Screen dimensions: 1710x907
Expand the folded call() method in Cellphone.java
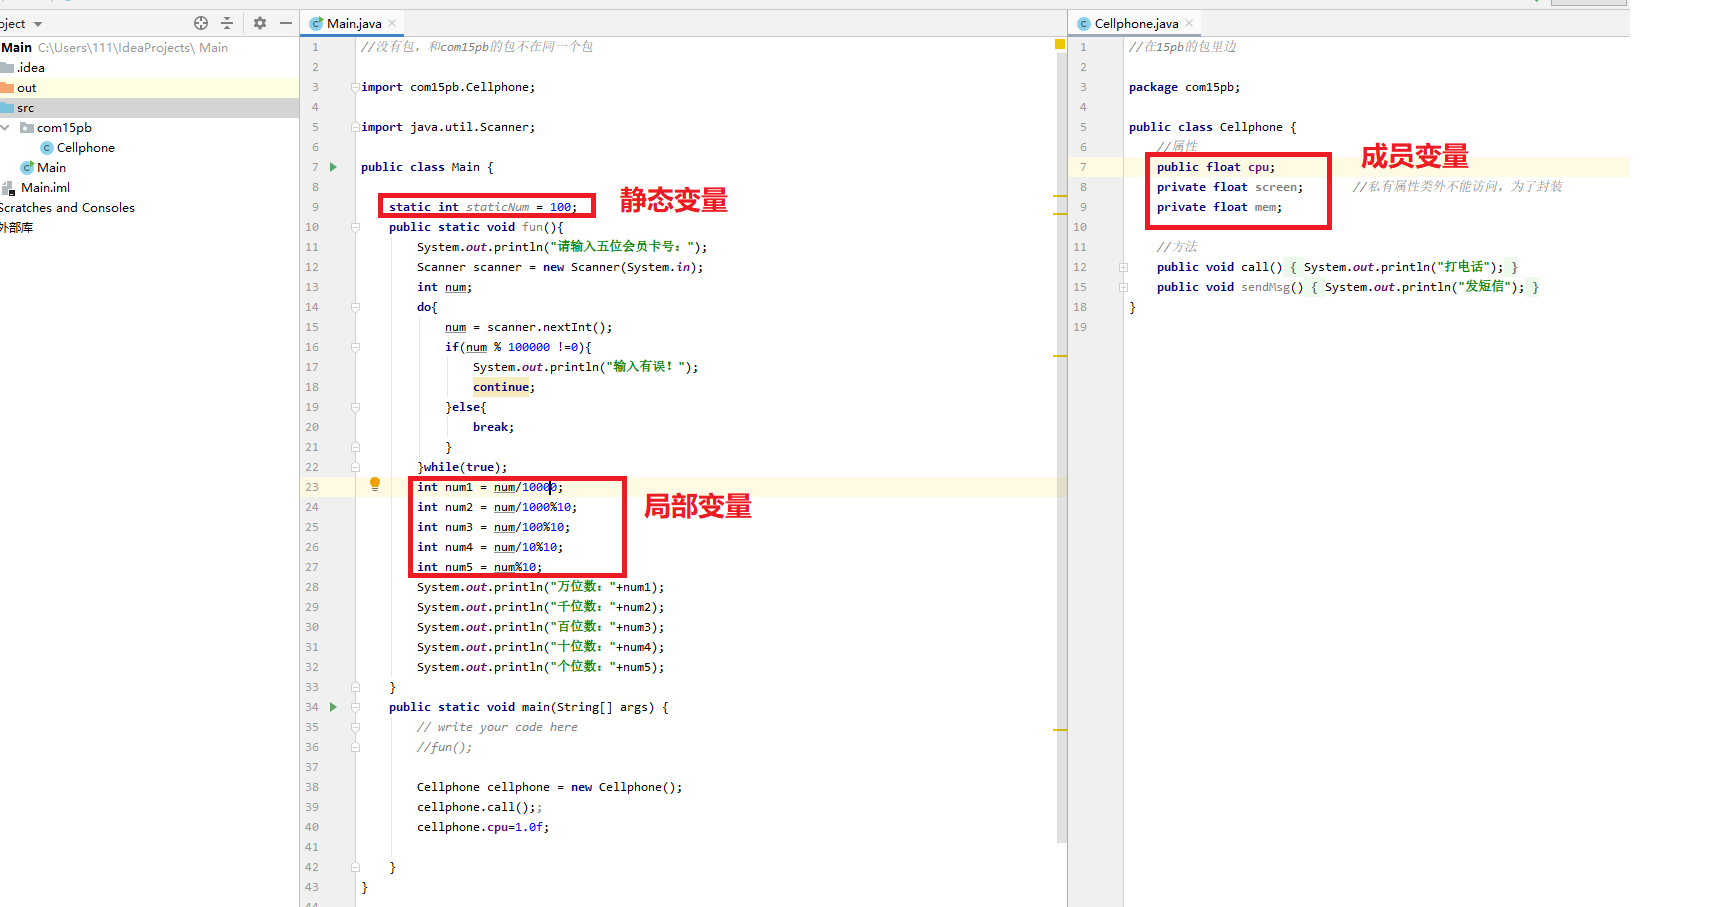[x=1123, y=267]
